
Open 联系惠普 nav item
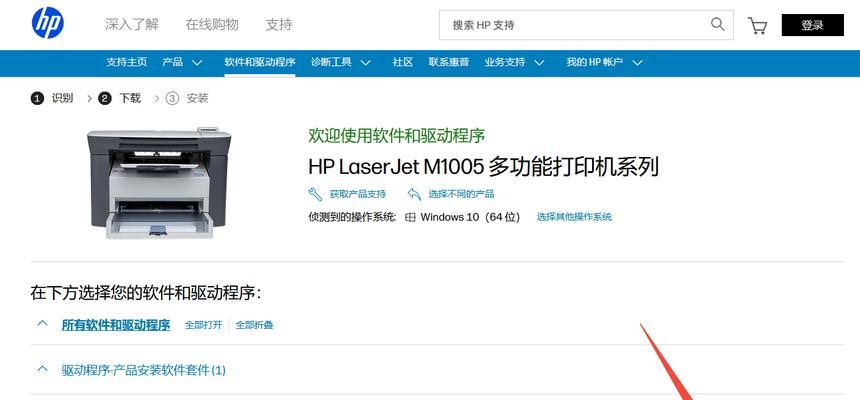tap(449, 63)
